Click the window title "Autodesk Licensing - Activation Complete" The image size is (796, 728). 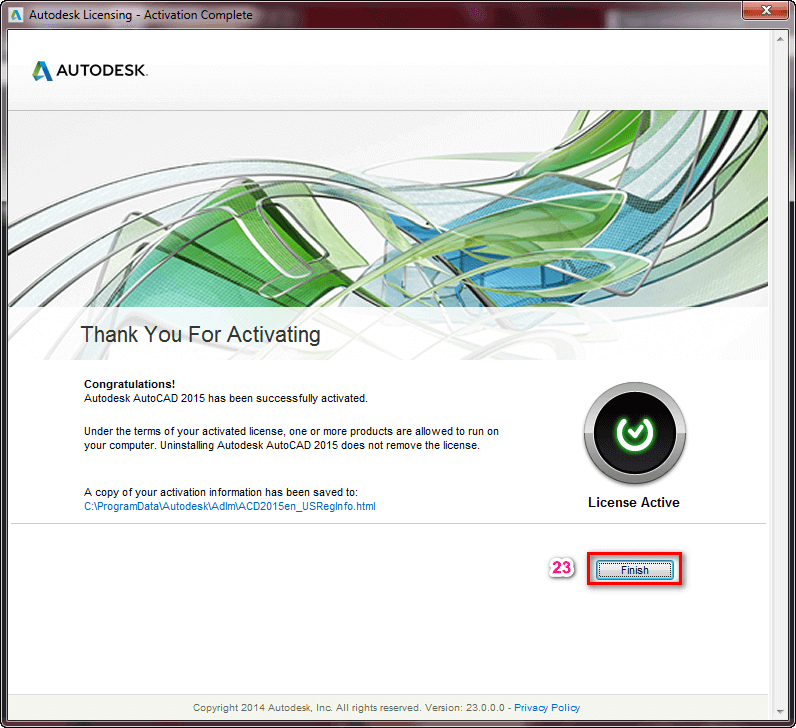coord(141,15)
